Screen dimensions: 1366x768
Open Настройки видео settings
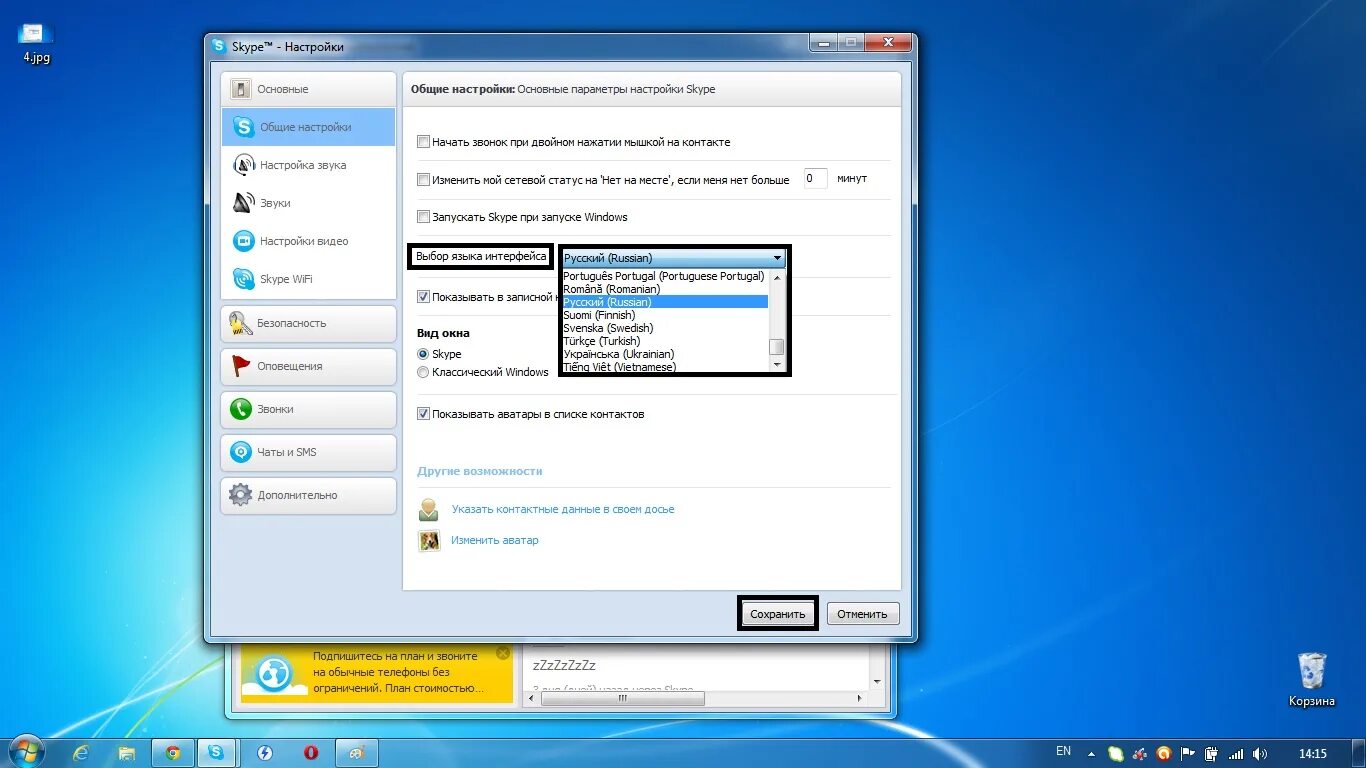(309, 241)
